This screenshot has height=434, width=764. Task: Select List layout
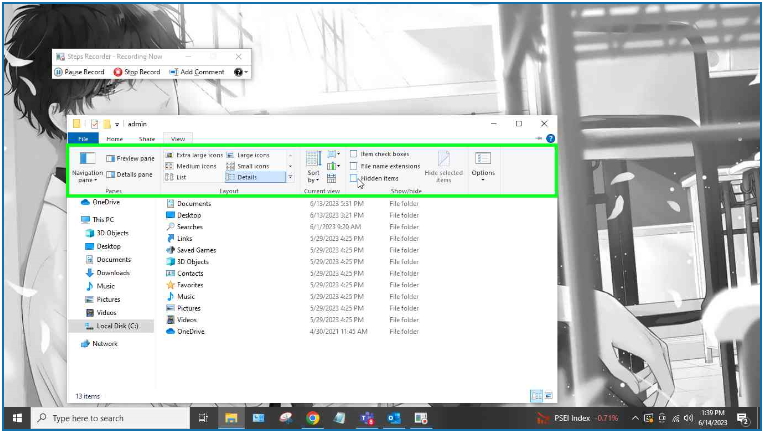[x=176, y=177]
